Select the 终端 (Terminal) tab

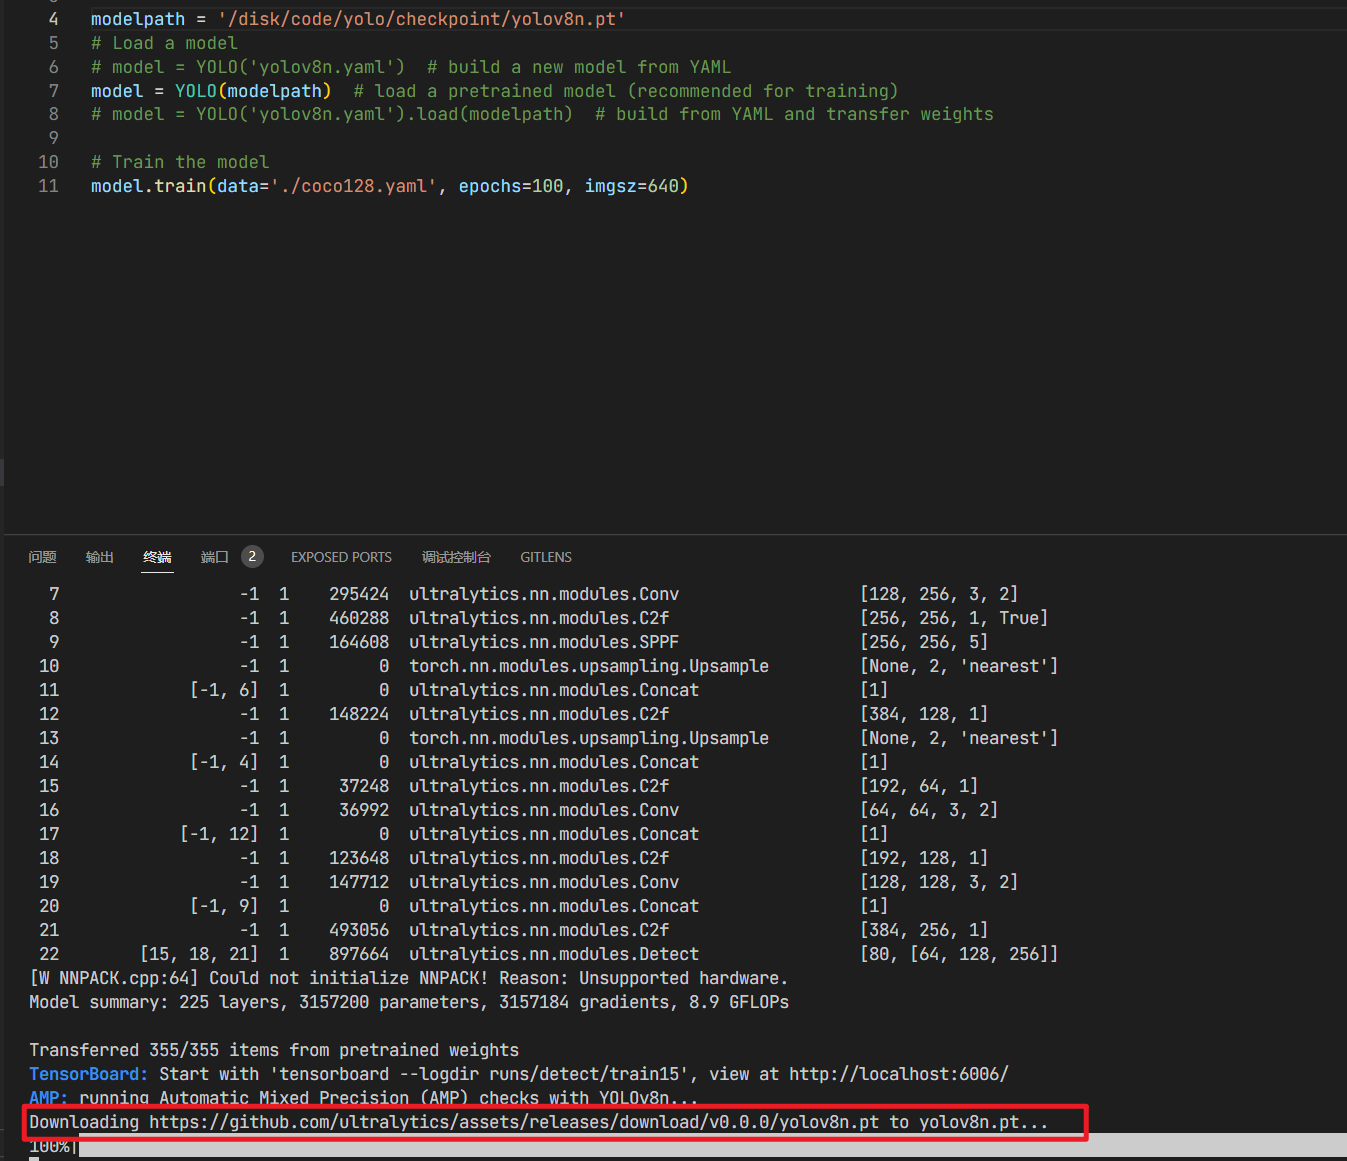[156, 557]
